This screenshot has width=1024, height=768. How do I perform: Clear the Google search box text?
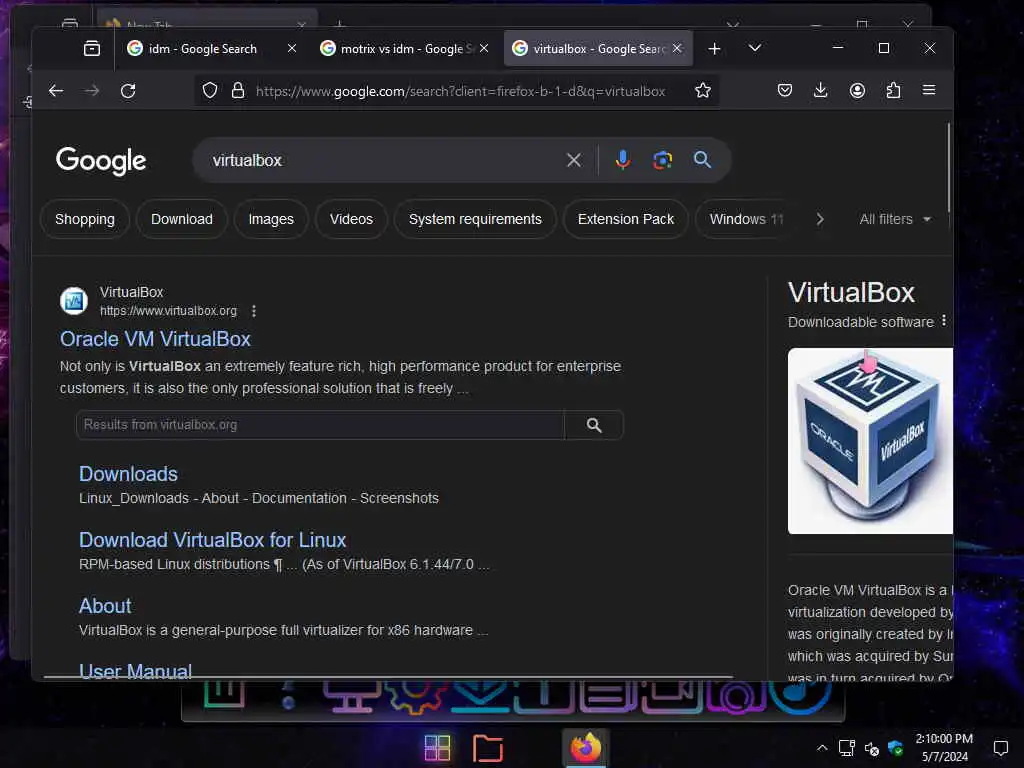(x=574, y=160)
